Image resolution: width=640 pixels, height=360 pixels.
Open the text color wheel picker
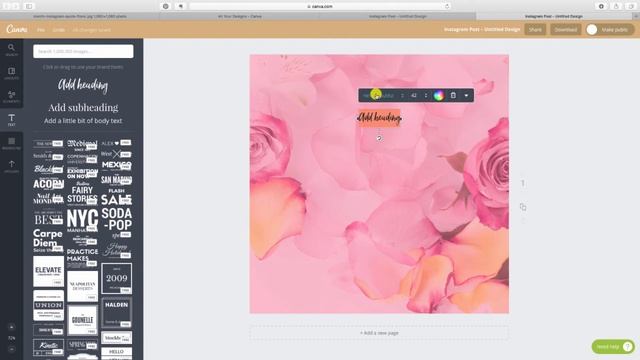click(x=439, y=96)
